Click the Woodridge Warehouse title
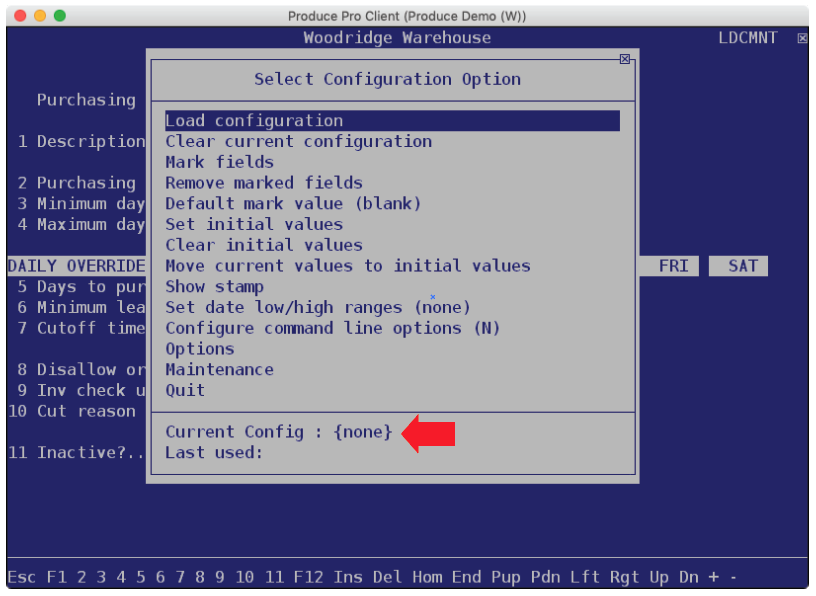The image size is (816, 596). tap(397, 38)
